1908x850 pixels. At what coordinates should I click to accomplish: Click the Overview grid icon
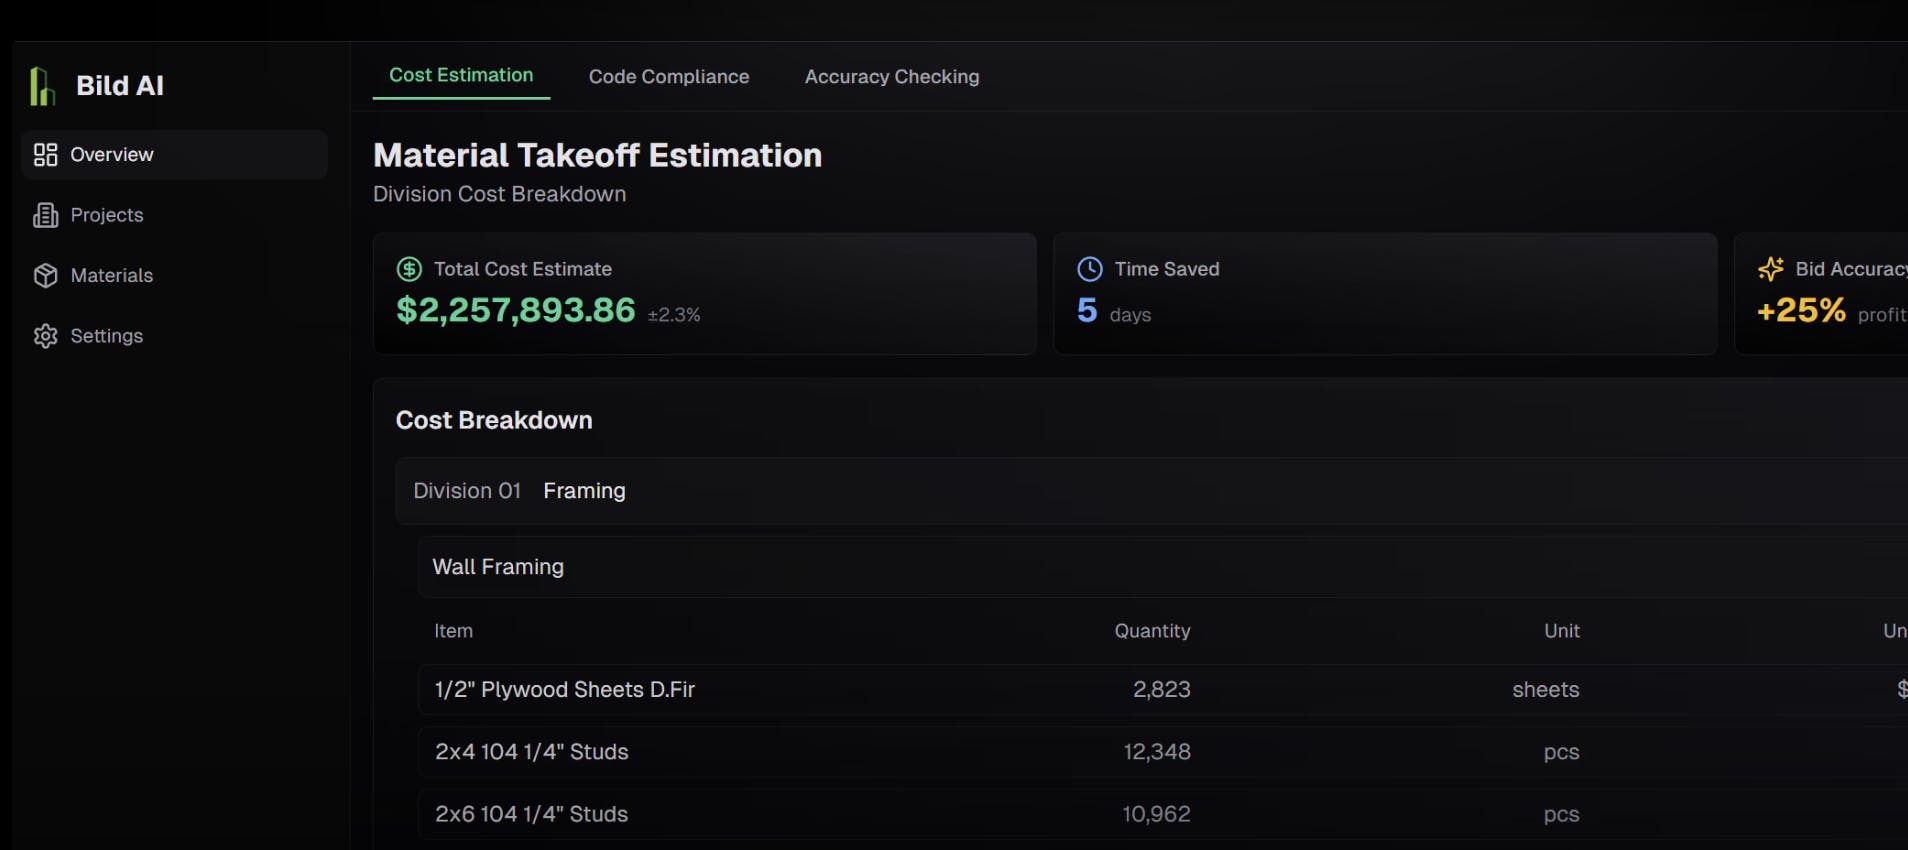(x=45, y=154)
